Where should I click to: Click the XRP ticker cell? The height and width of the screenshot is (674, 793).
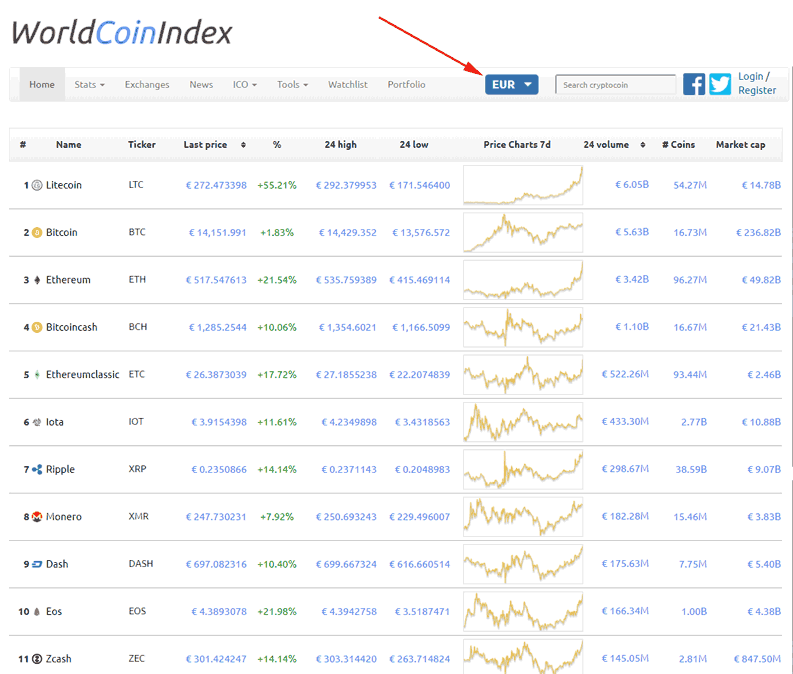click(x=138, y=469)
